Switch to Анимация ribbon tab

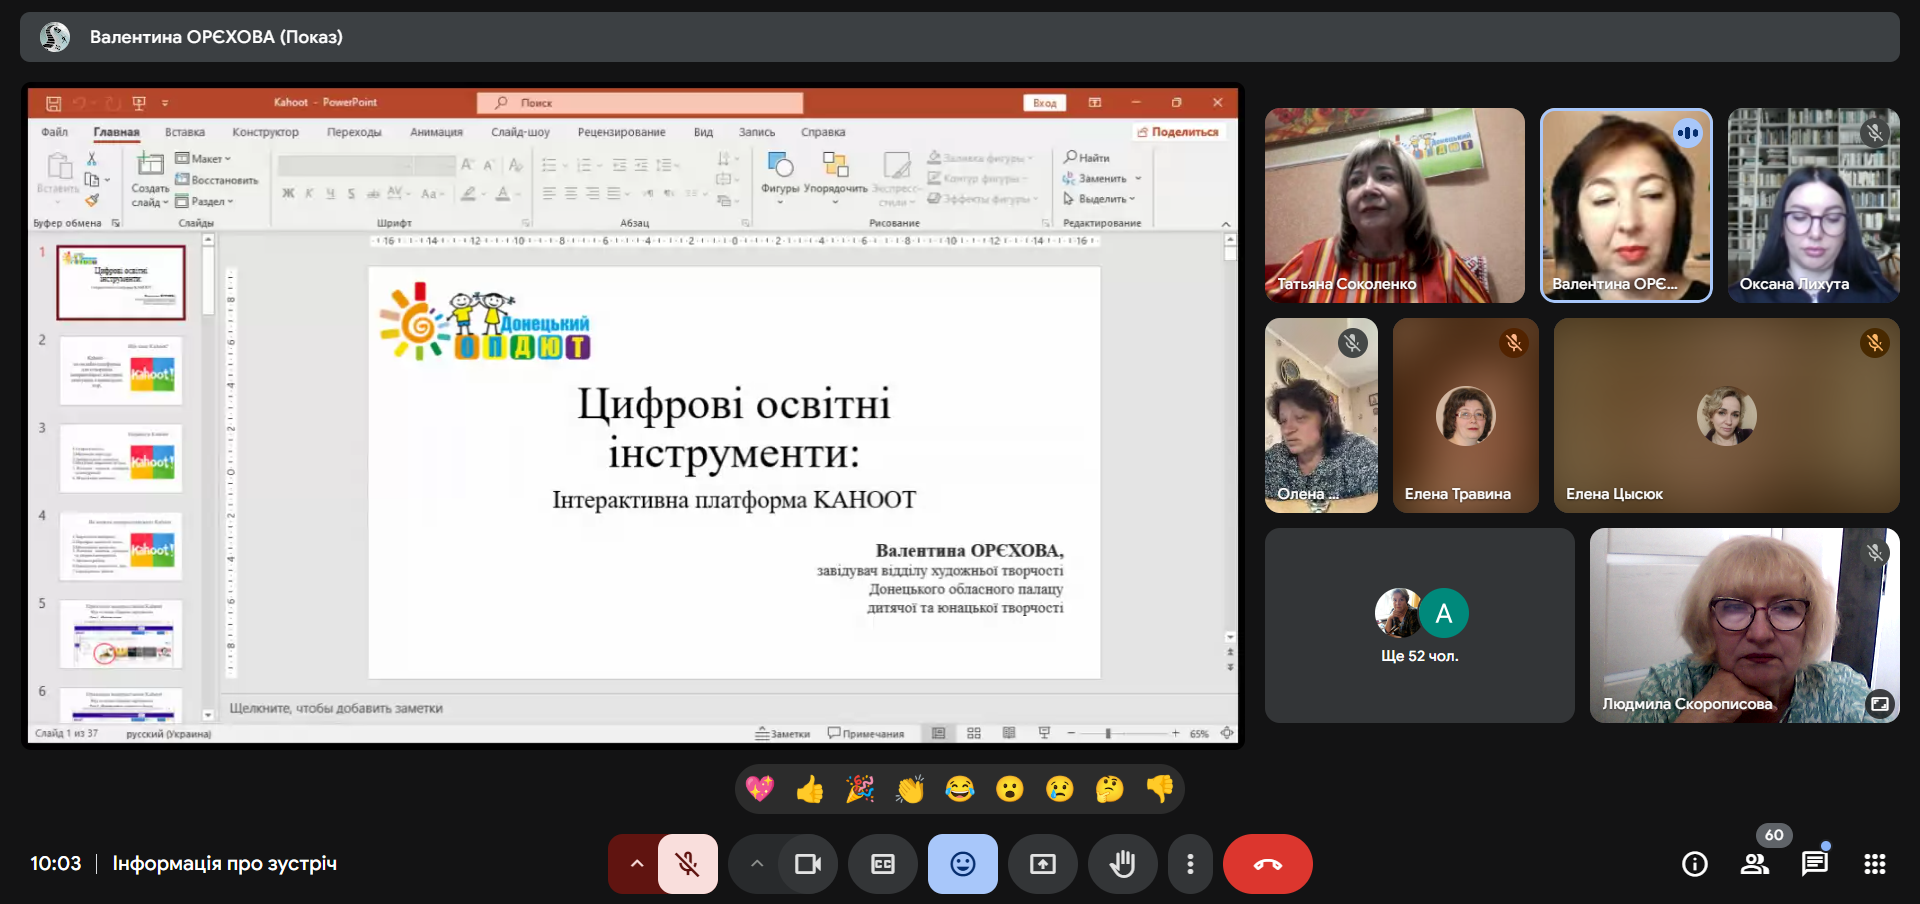pos(436,132)
